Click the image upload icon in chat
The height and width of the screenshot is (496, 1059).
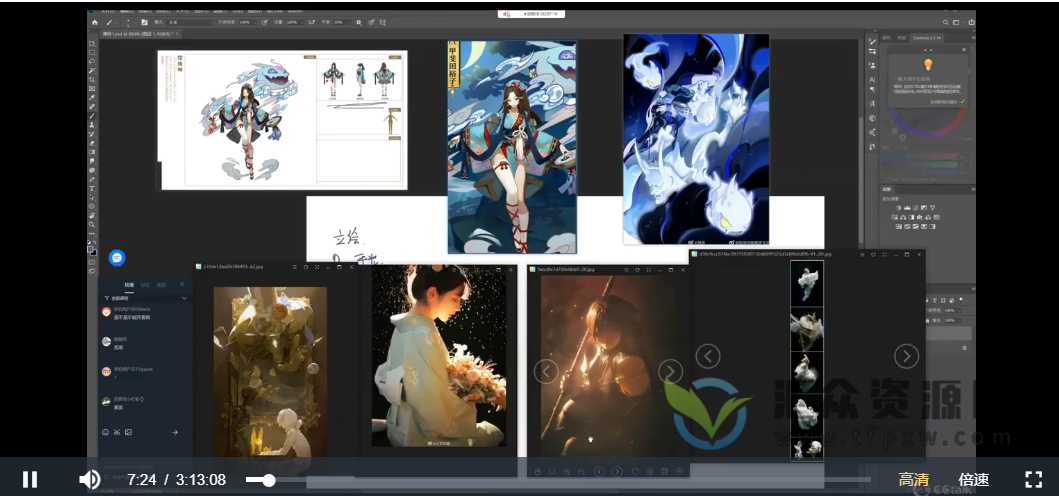pos(128,432)
